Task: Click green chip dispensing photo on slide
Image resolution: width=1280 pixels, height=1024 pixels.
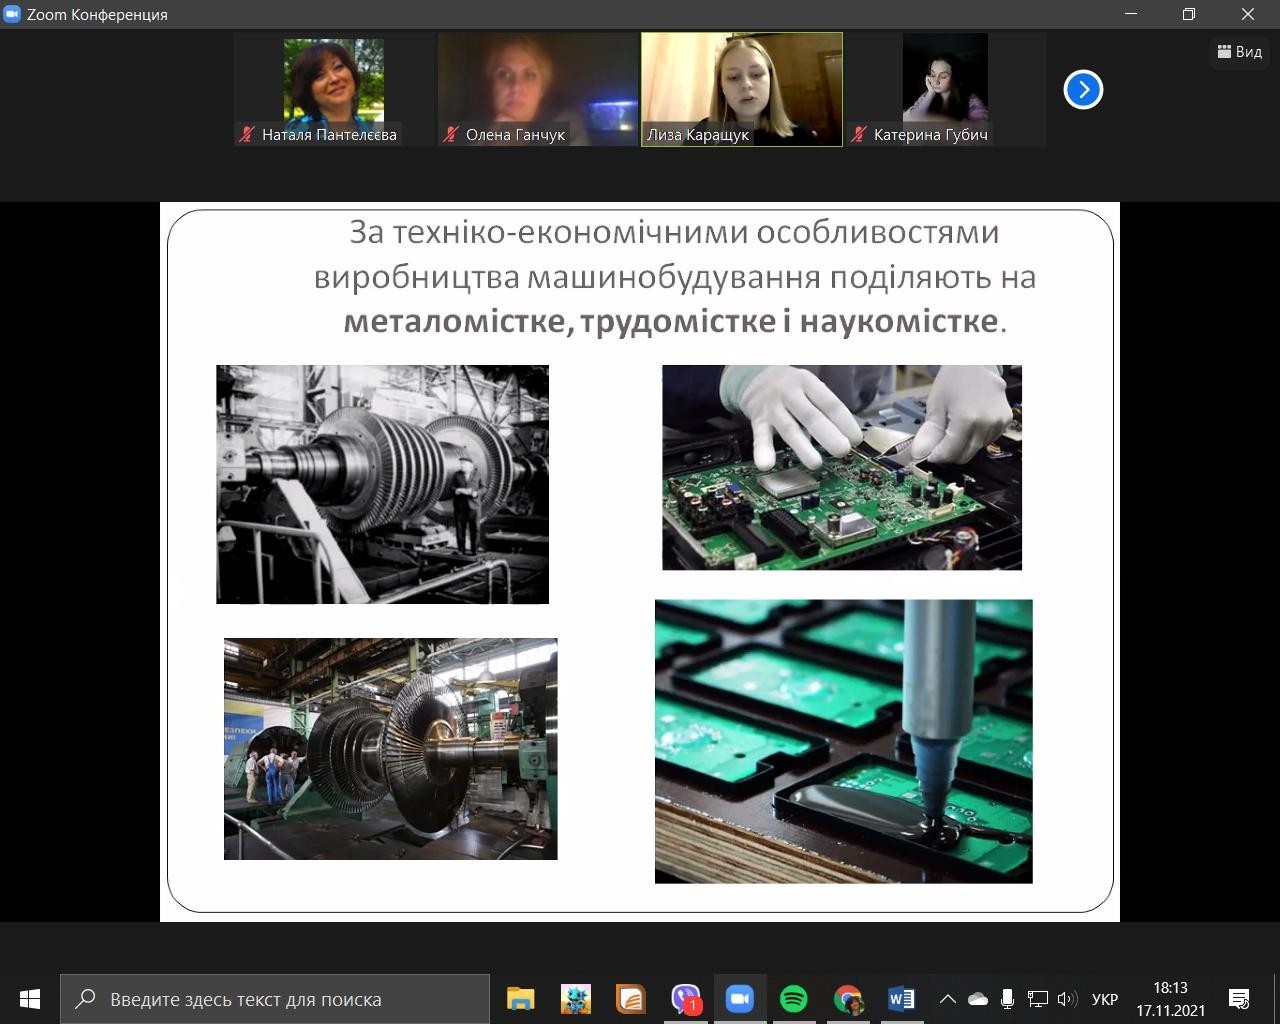Action: (843, 741)
